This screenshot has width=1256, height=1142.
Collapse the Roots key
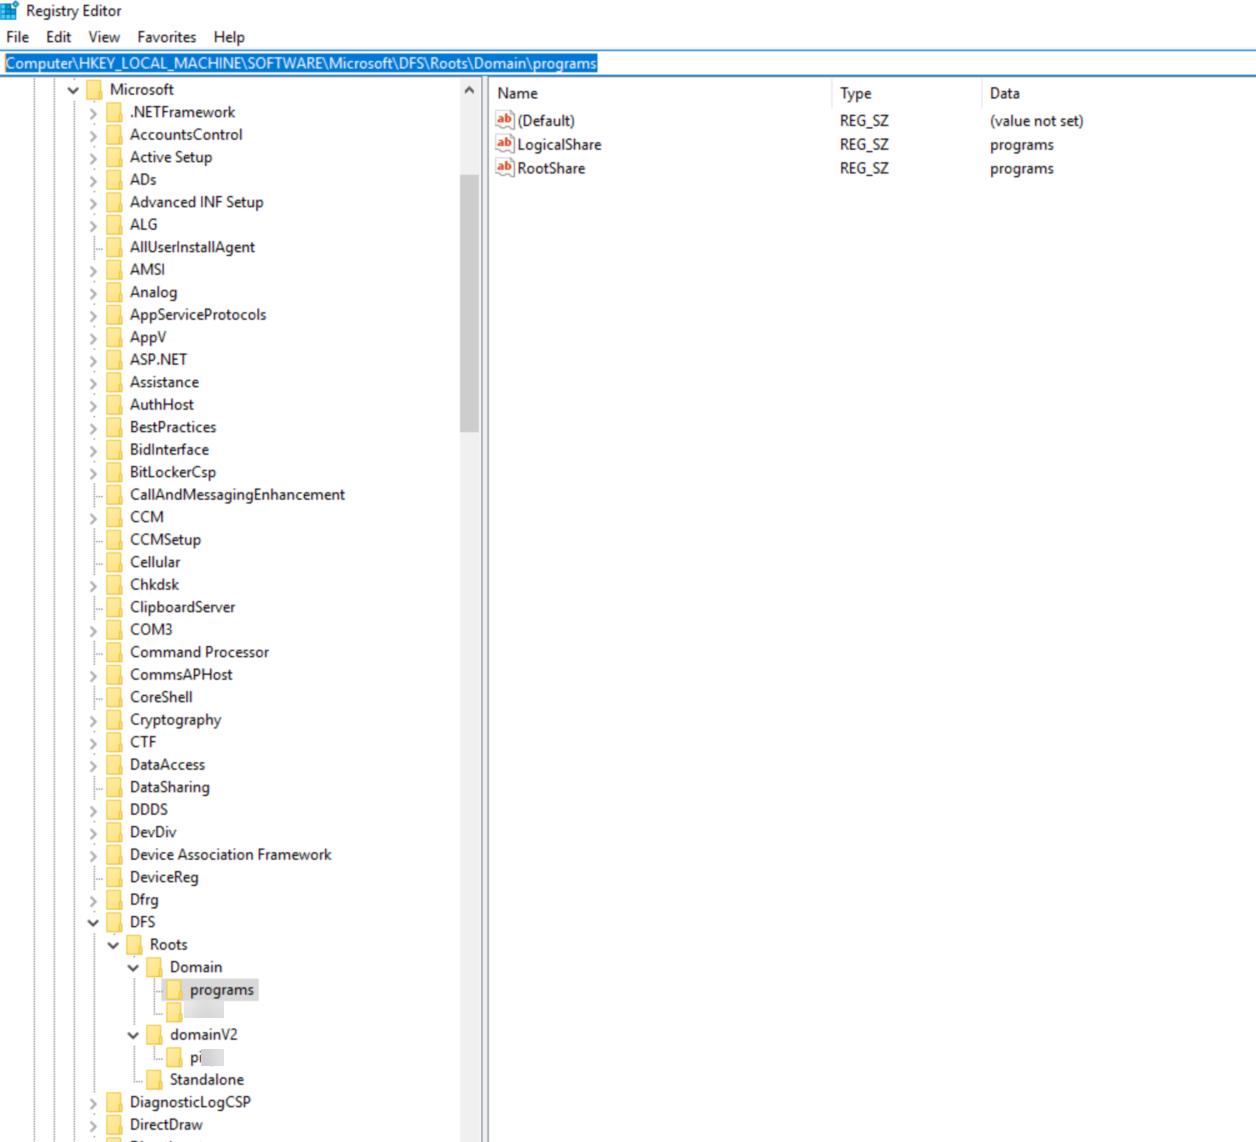[x=113, y=945]
